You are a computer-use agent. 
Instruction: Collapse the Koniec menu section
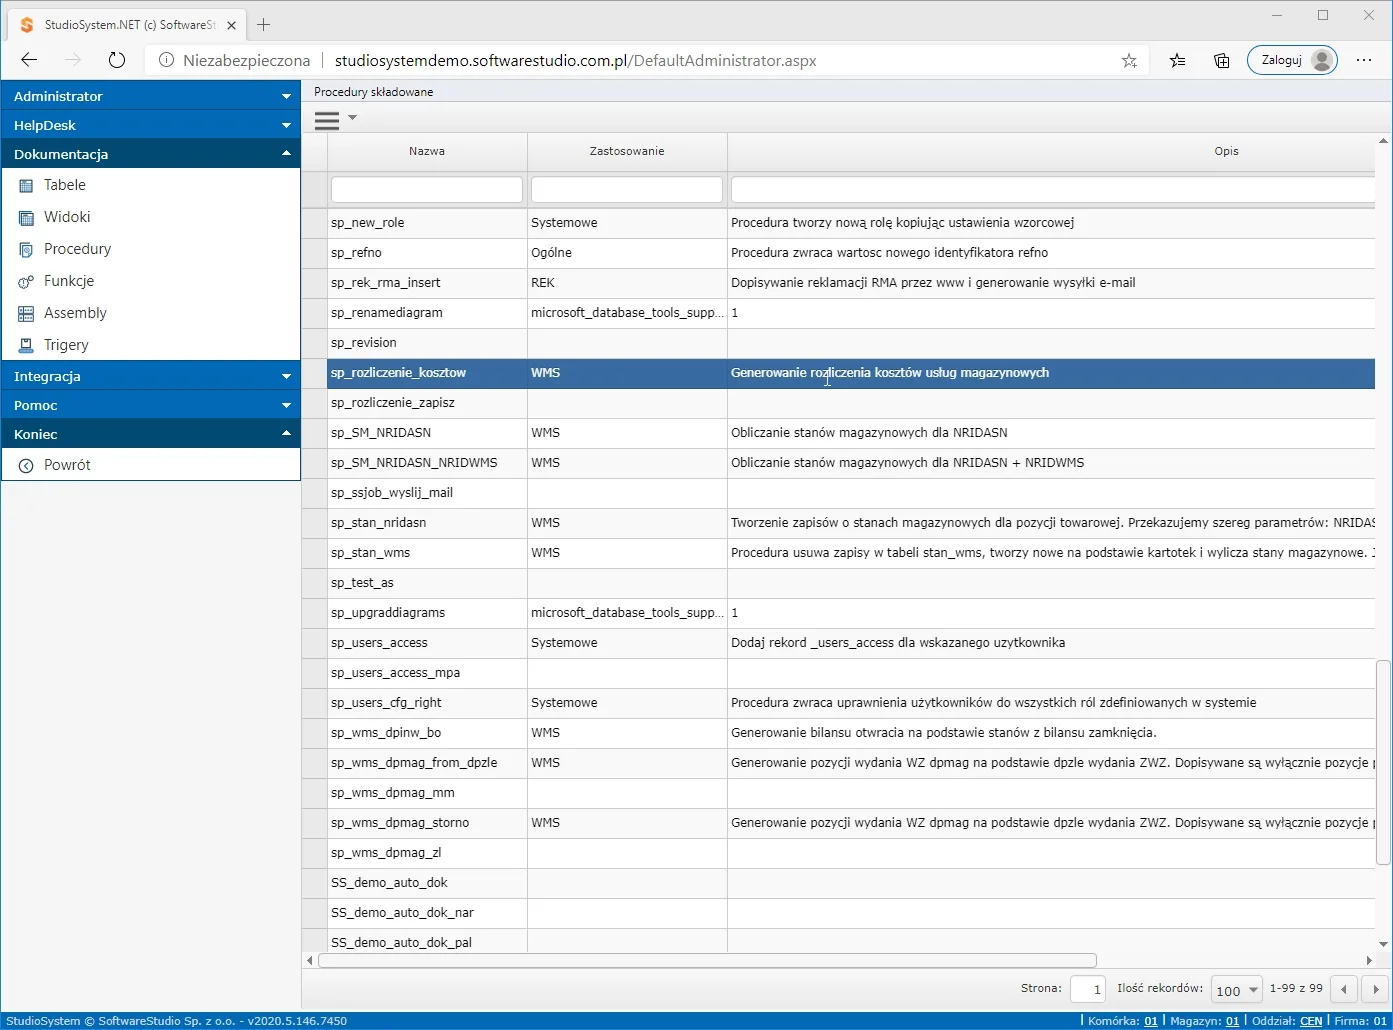[x=151, y=434]
